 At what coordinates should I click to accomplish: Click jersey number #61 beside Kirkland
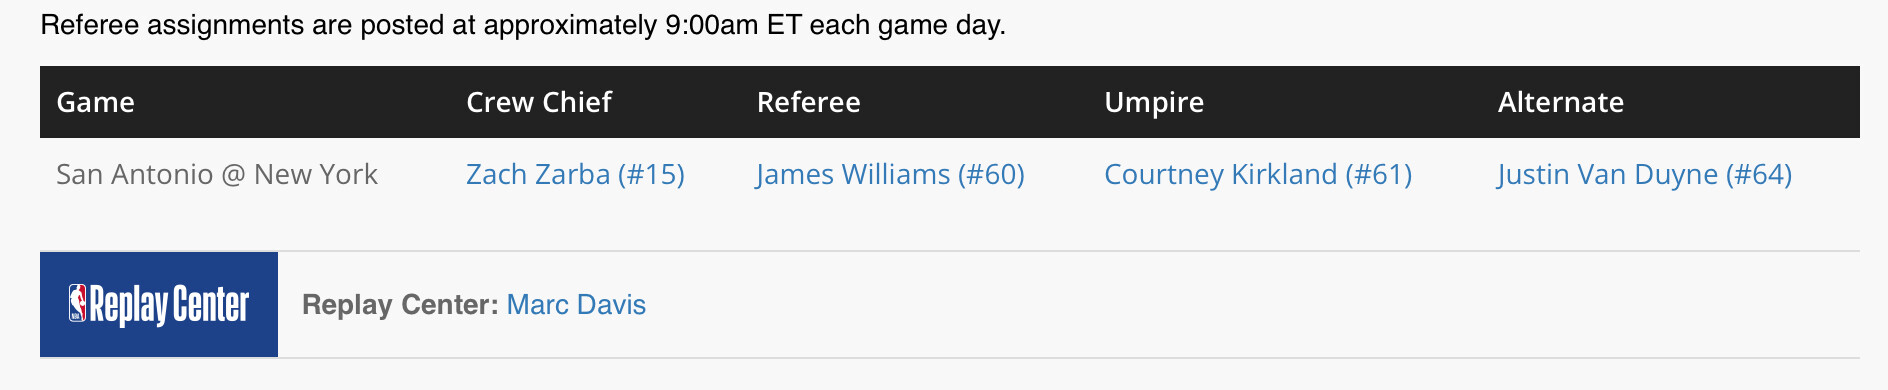1379,174
